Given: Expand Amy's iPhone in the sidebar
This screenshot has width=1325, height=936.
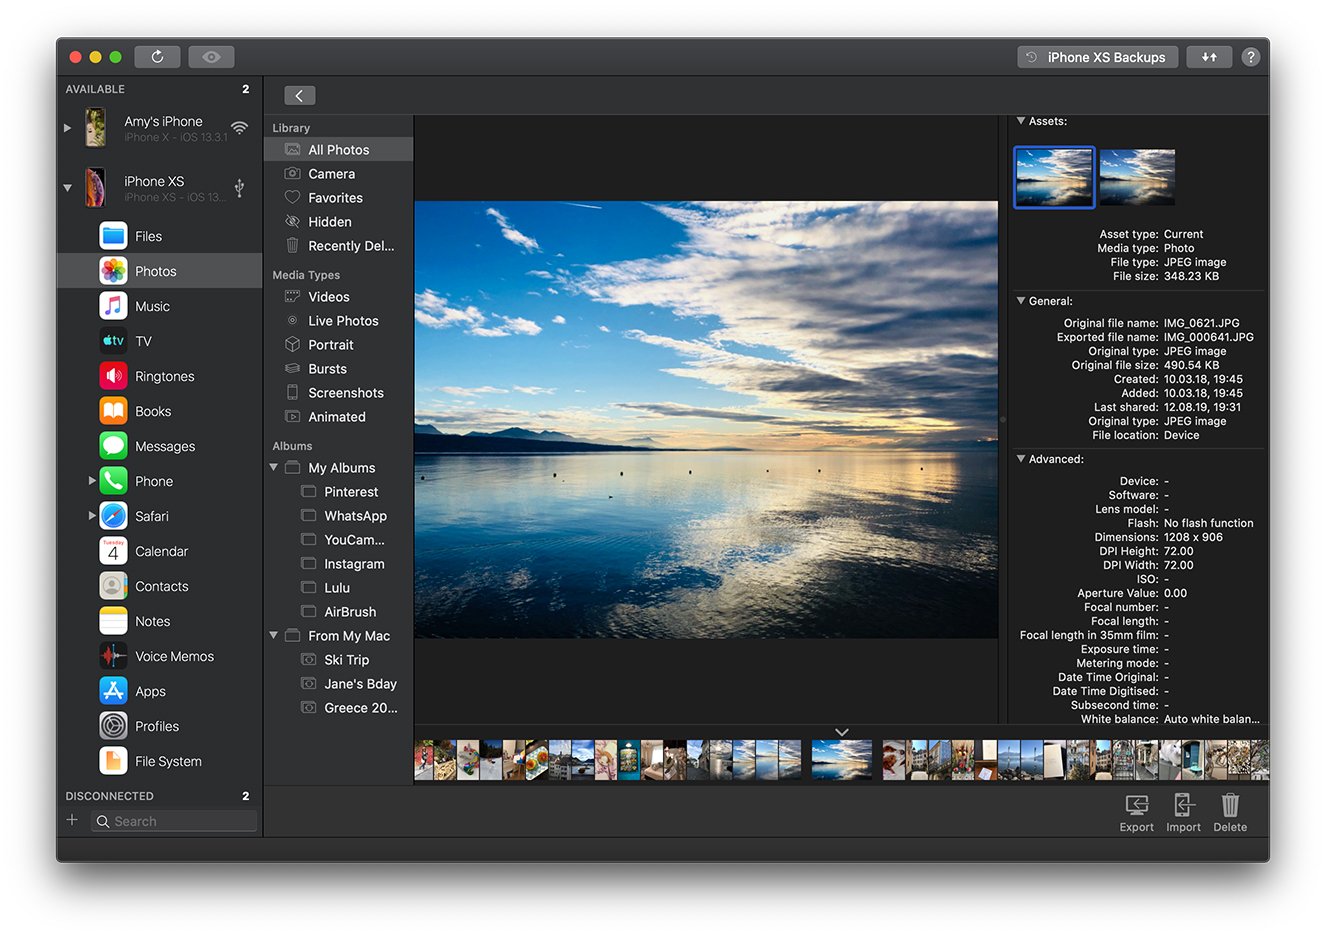Looking at the screenshot, I should (67, 127).
